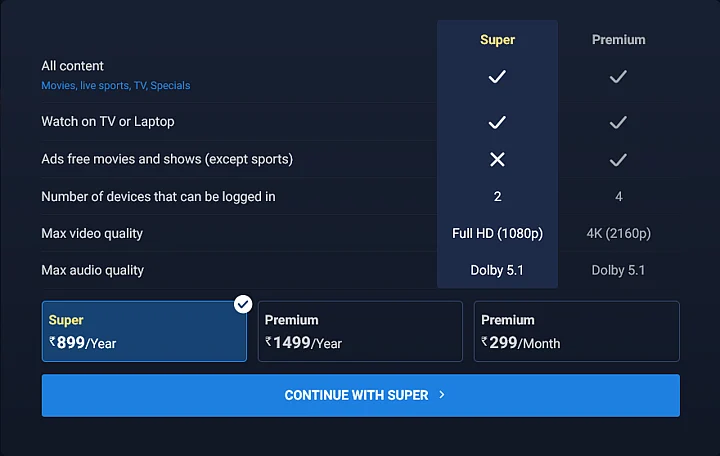Click the Max video quality row label
Image resolution: width=720 pixels, height=456 pixels.
[92, 233]
